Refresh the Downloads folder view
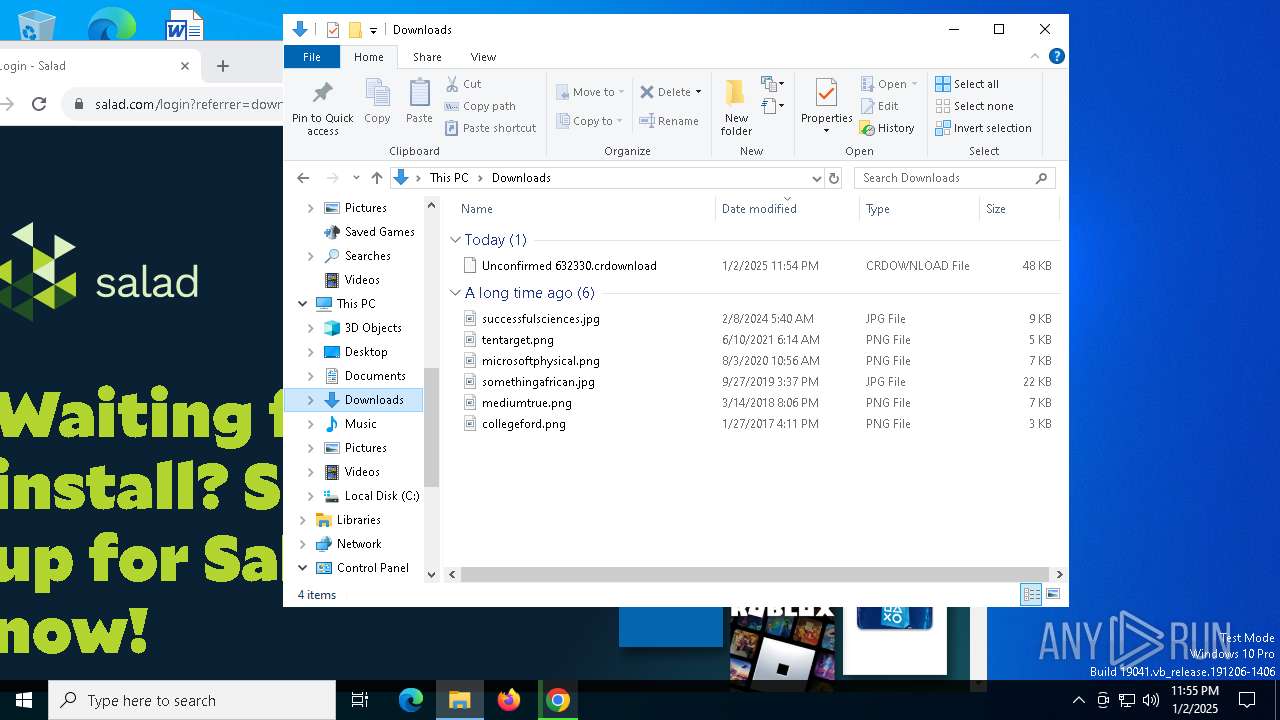Screen dimensions: 1280x720 [x=834, y=178]
